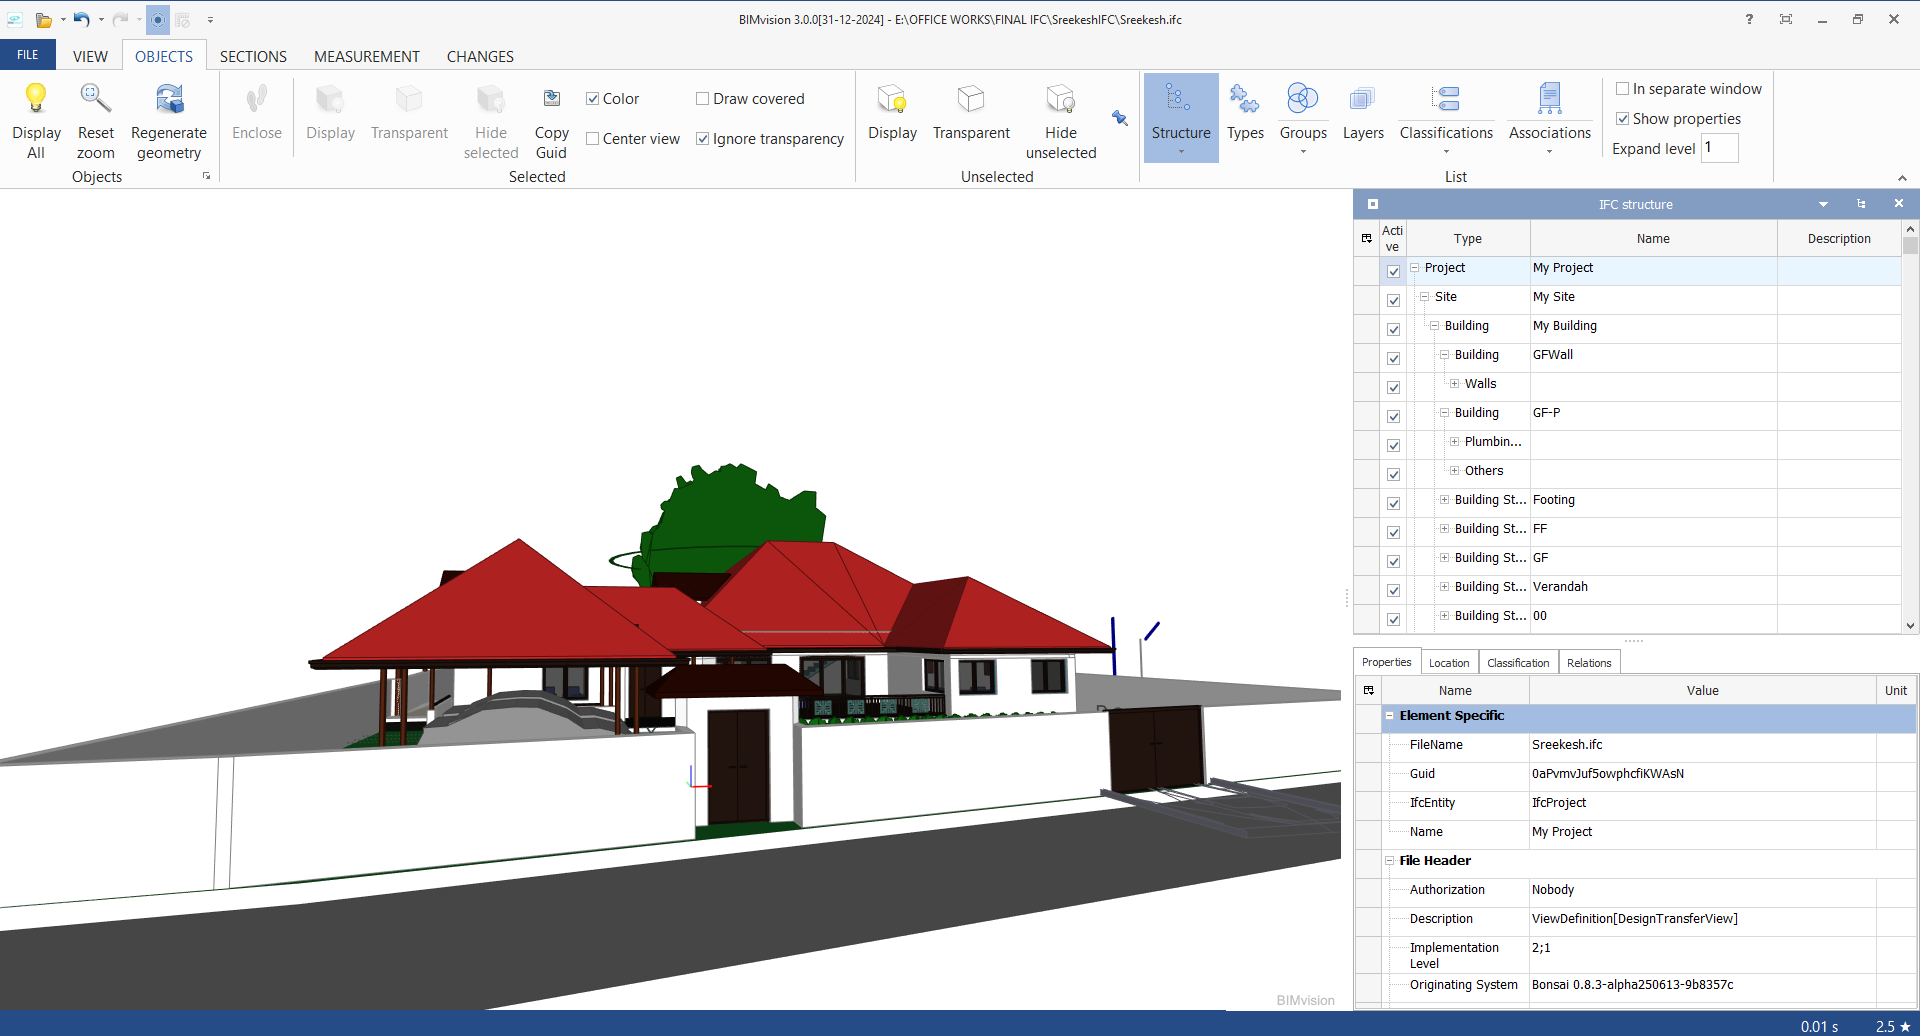The image size is (1920, 1036).
Task: Switch to the CHANGES ribbon tab
Action: pos(480,56)
